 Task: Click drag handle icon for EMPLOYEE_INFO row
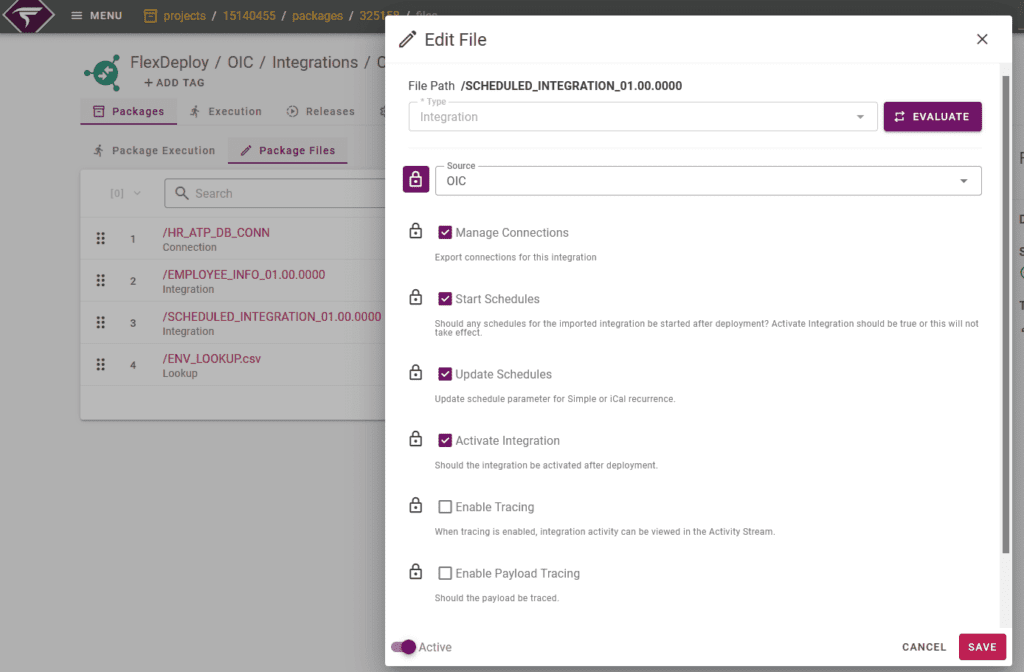[101, 280]
